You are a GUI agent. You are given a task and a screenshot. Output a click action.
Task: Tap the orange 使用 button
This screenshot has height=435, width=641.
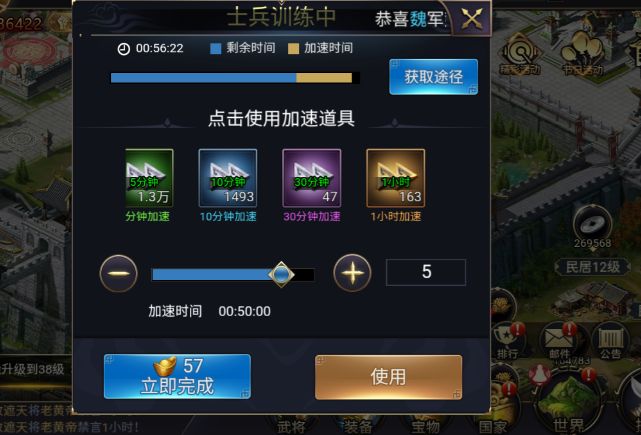click(388, 377)
